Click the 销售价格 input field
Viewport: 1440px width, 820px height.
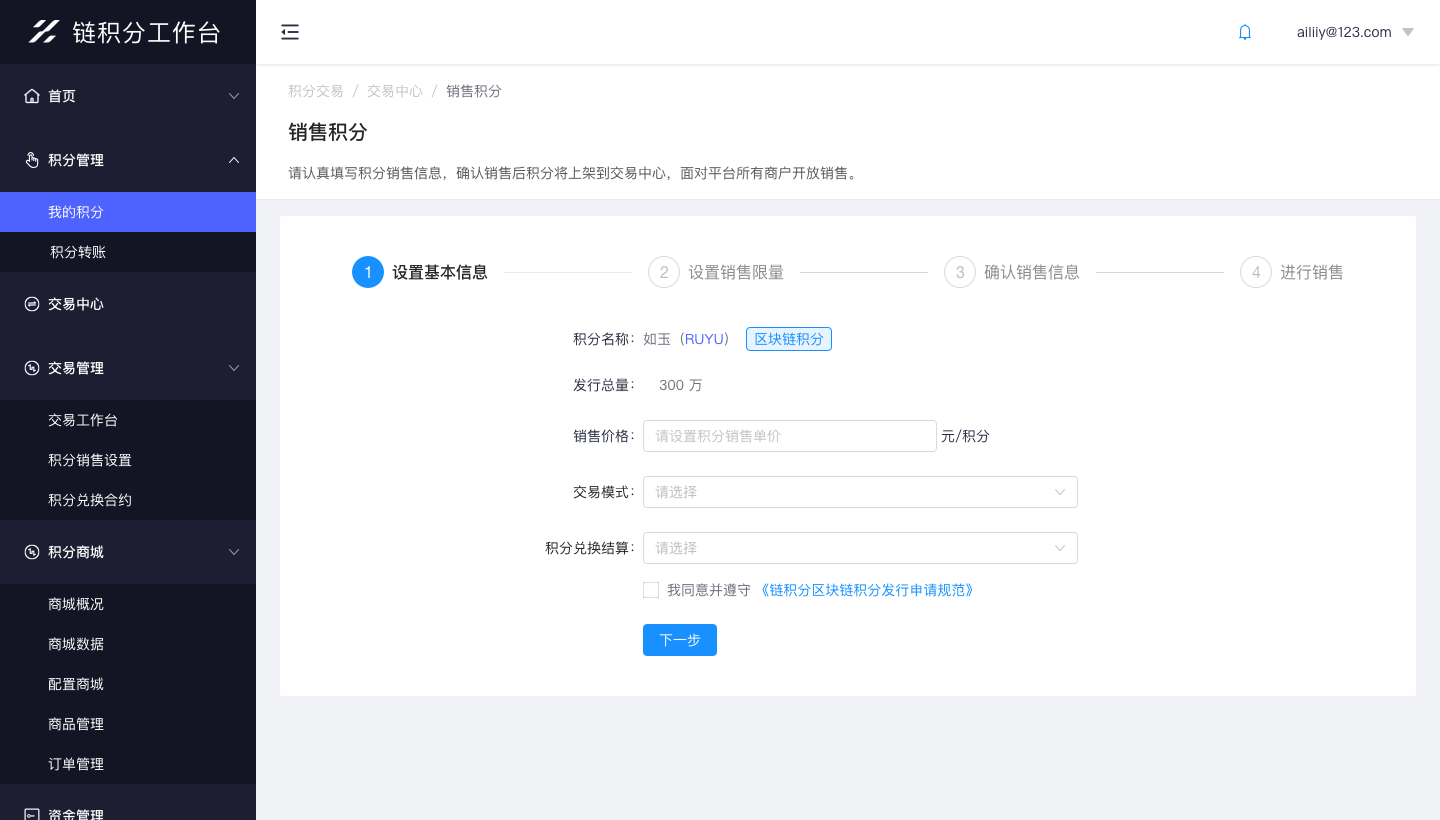[789, 435]
